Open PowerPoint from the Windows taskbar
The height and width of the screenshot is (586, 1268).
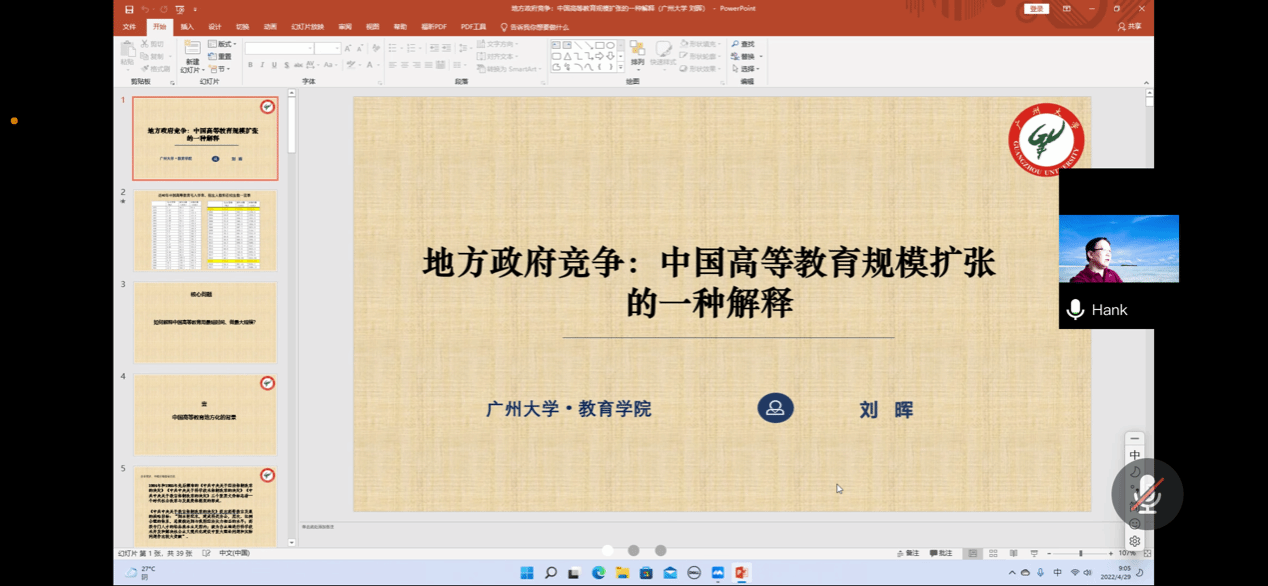[741, 573]
